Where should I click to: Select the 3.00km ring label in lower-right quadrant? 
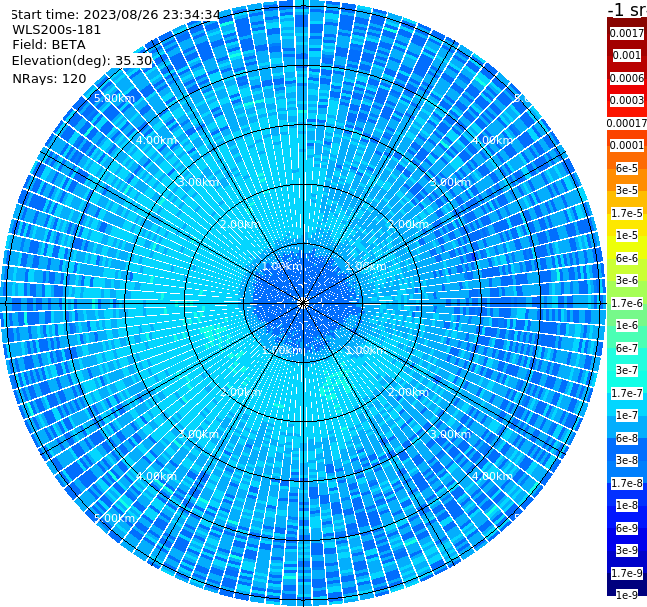(450, 434)
